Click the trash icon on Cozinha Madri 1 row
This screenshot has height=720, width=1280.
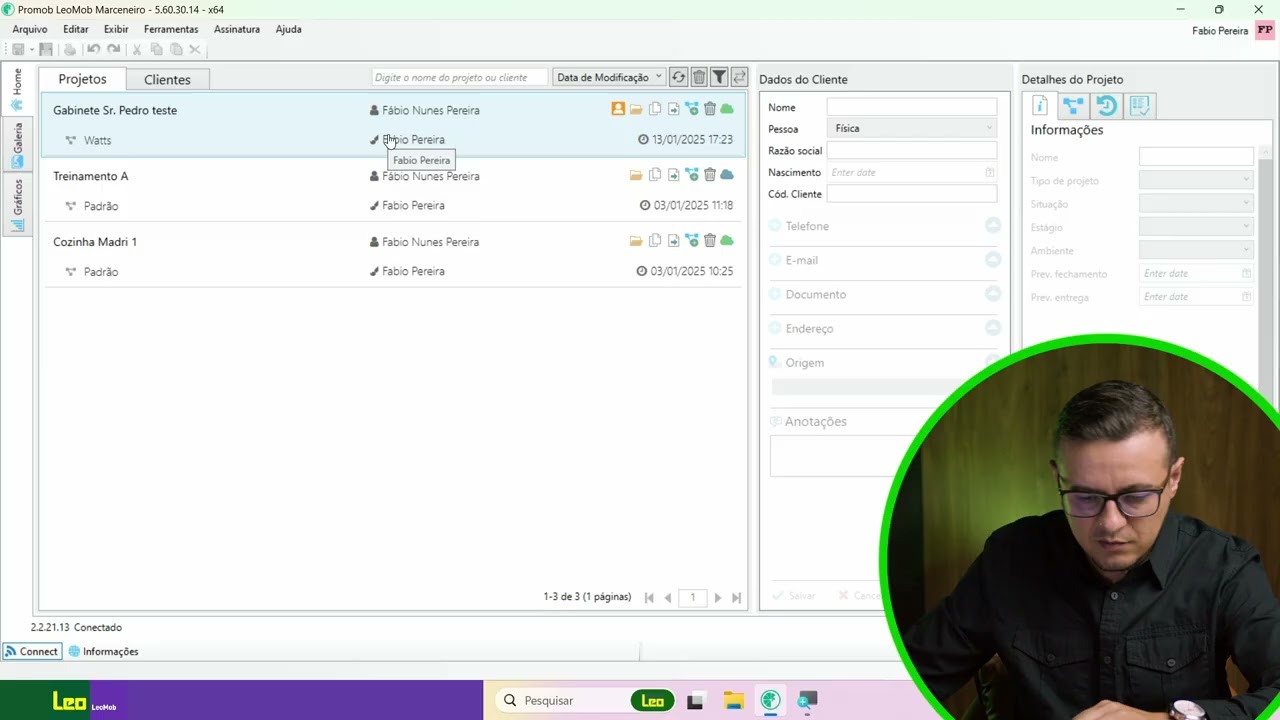[x=709, y=241]
